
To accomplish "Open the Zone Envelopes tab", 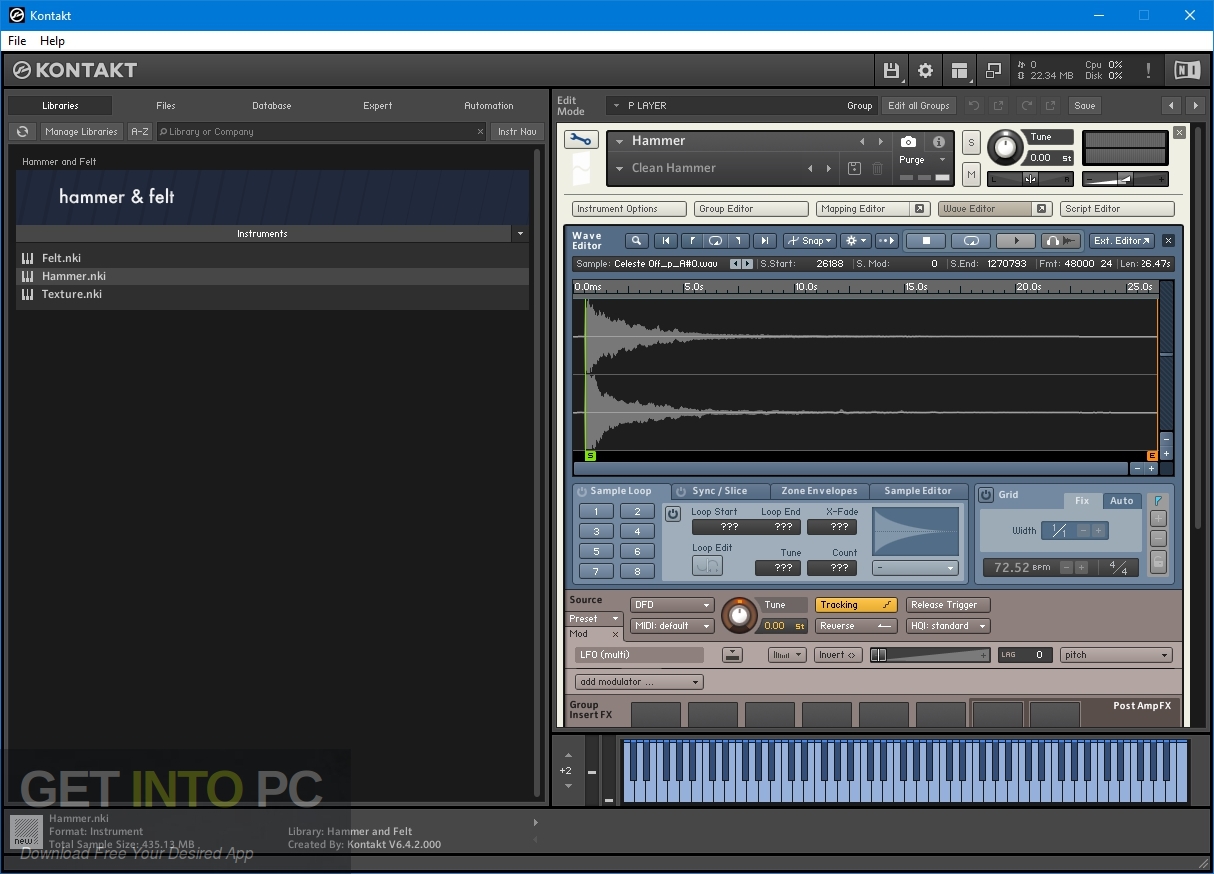I will (x=819, y=491).
